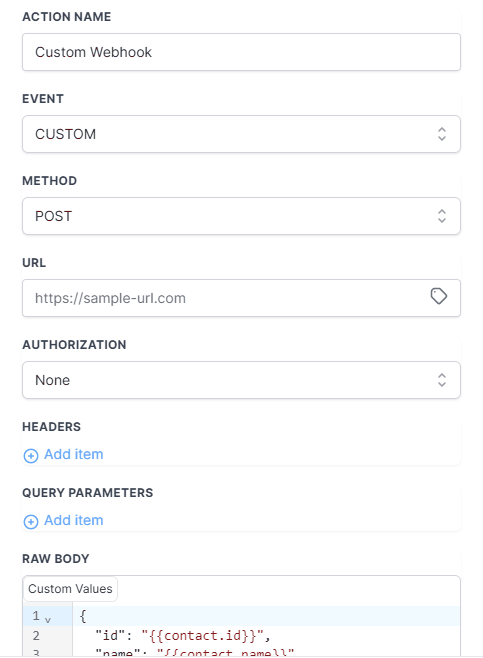Click the Event dropdown chevron arrows

[441, 134]
